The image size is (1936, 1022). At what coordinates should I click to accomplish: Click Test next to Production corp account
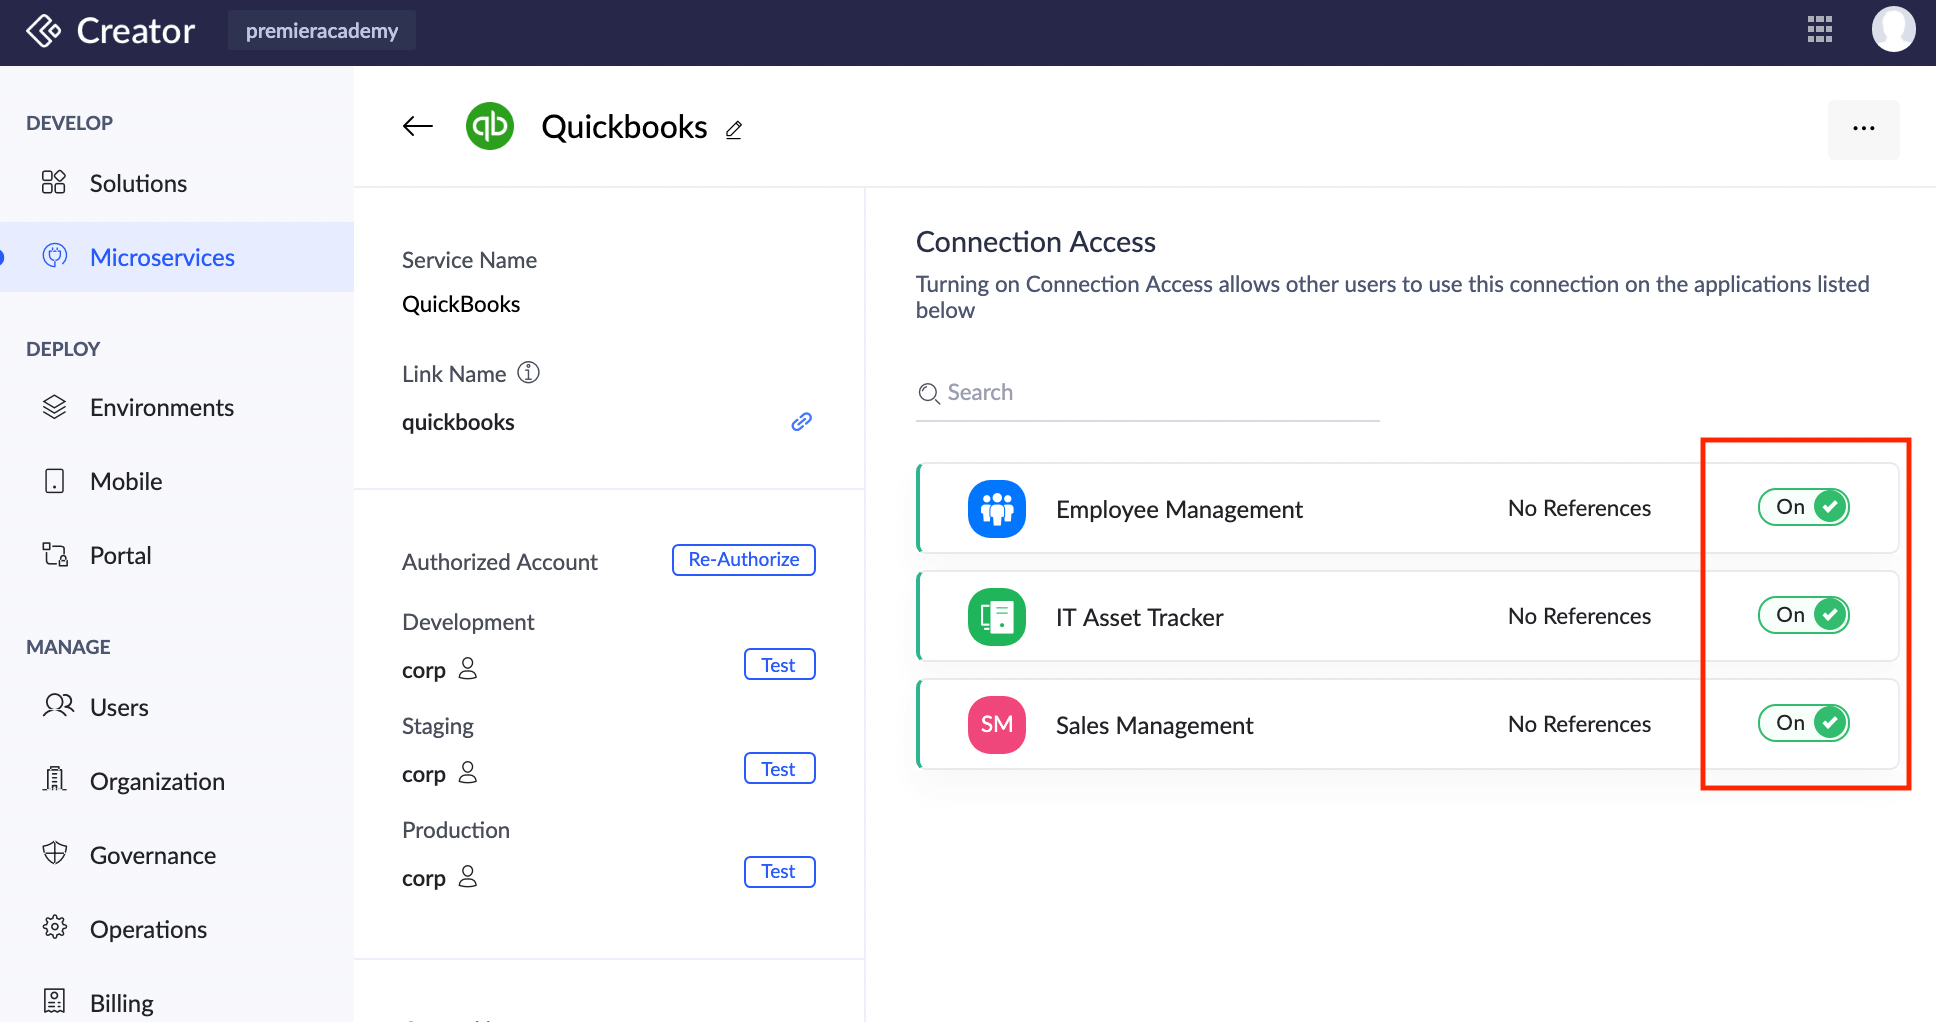click(x=779, y=871)
